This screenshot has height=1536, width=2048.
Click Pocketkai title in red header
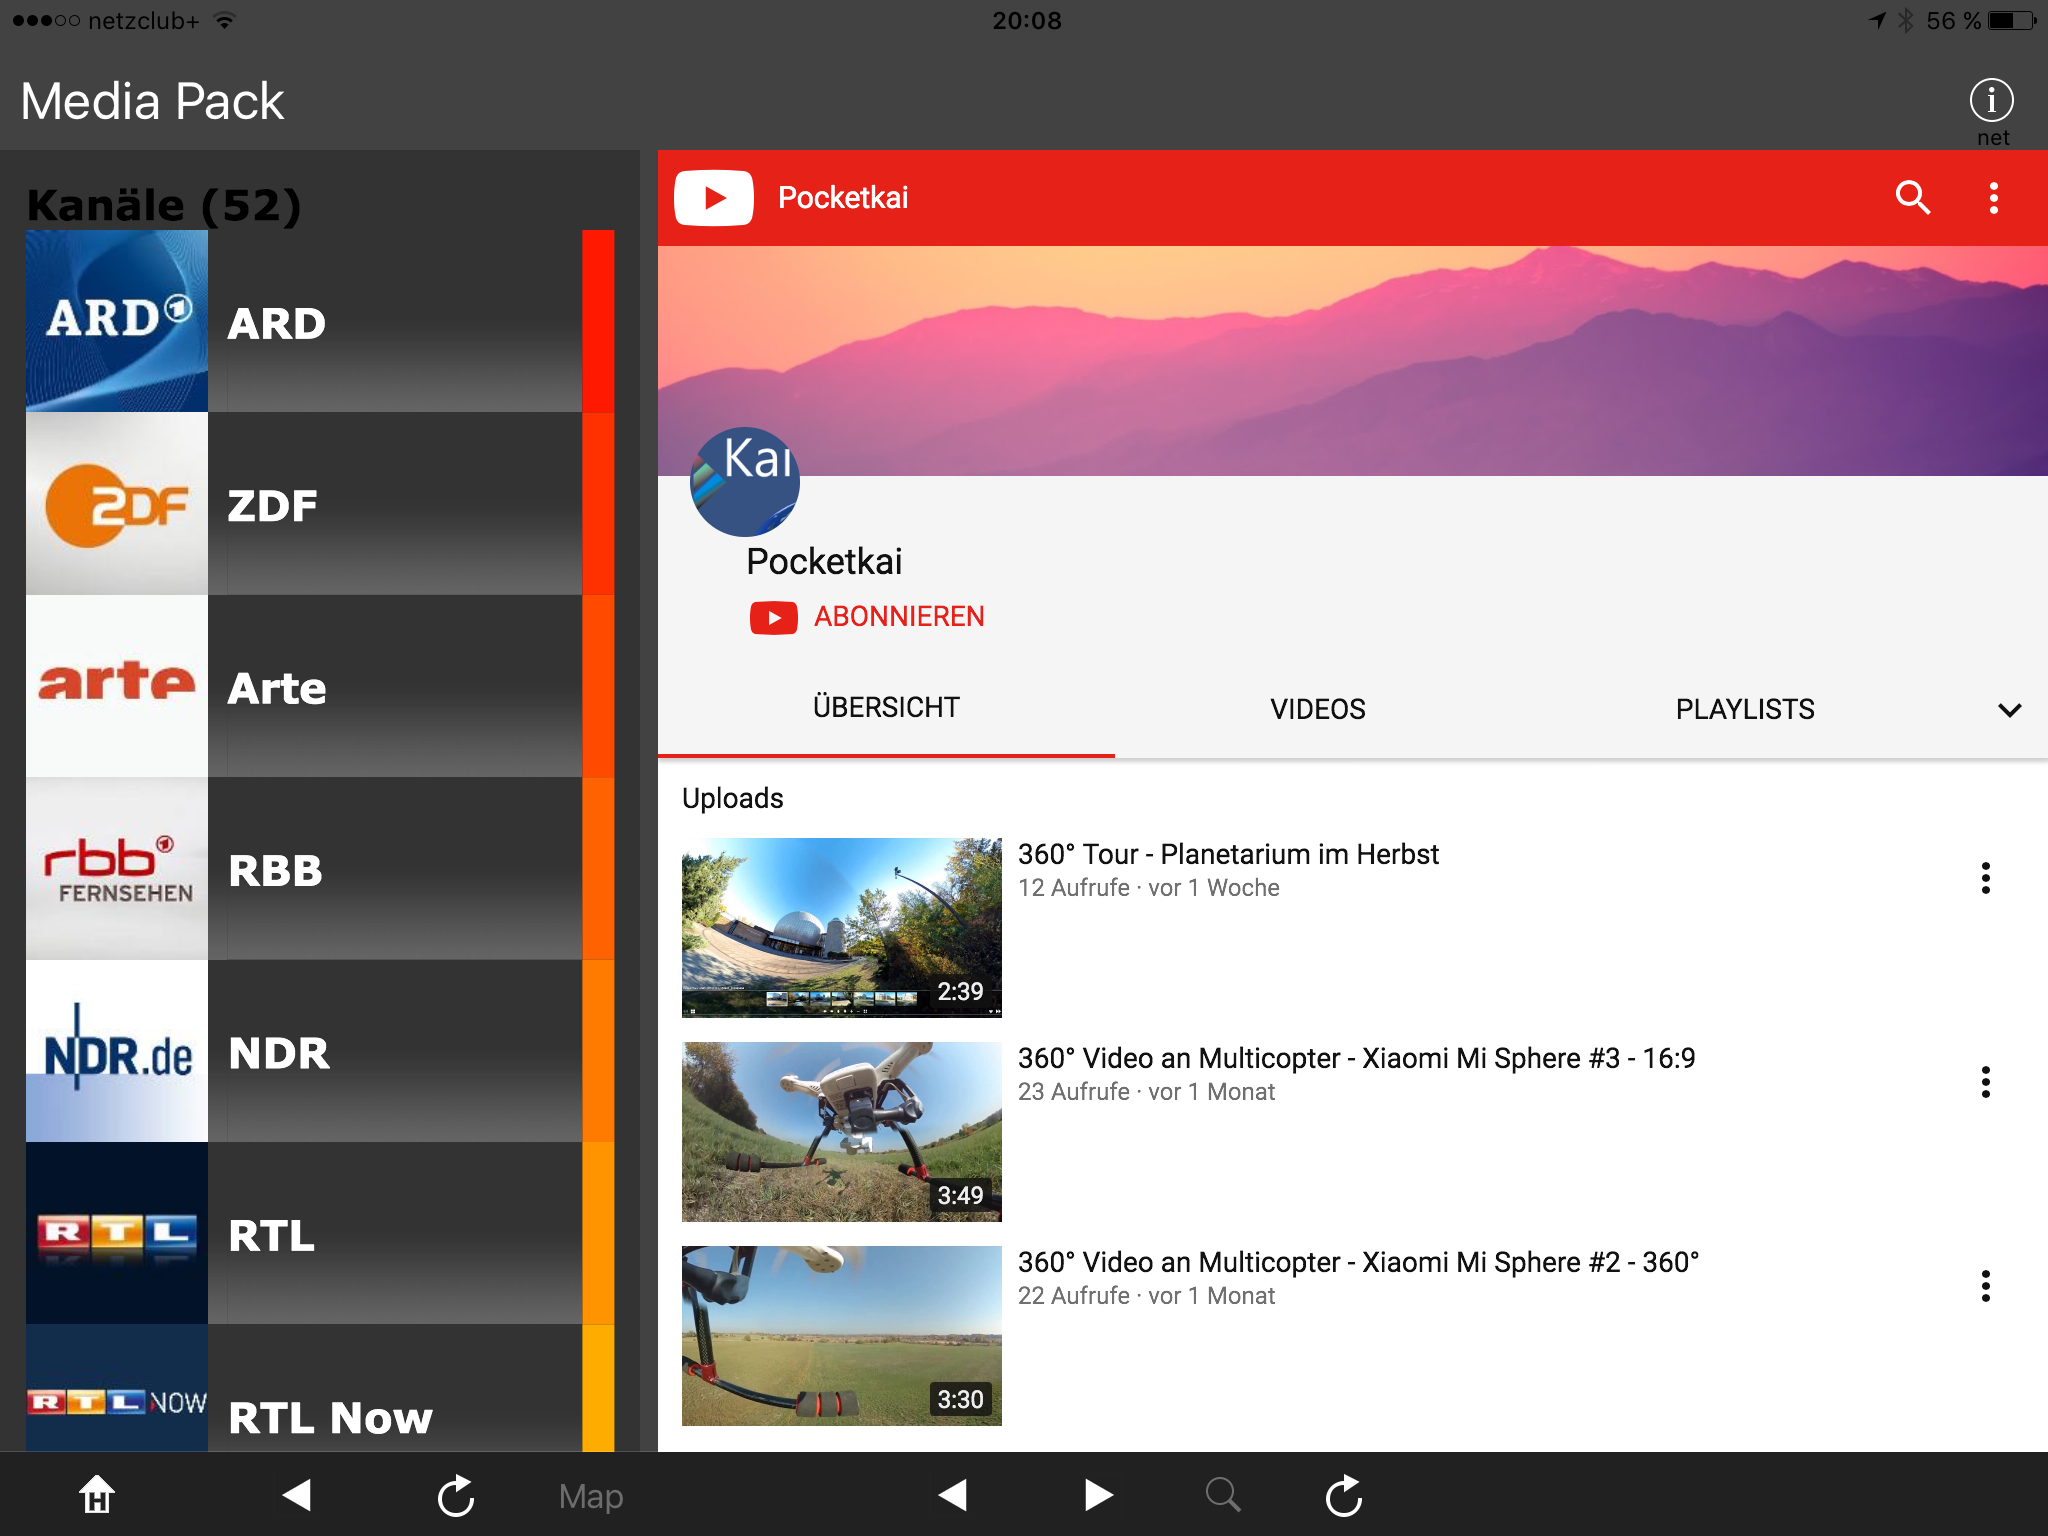(843, 198)
